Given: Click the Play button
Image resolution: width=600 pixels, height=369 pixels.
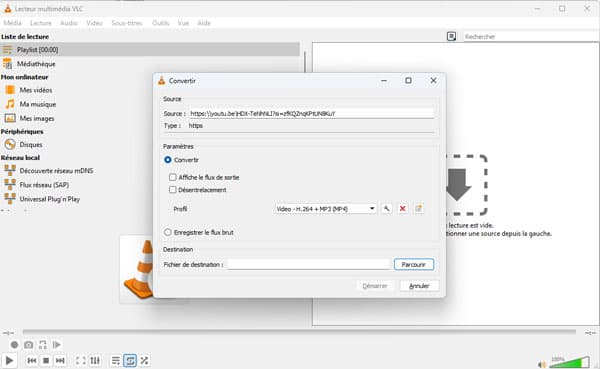Looking at the screenshot, I should coord(9,360).
